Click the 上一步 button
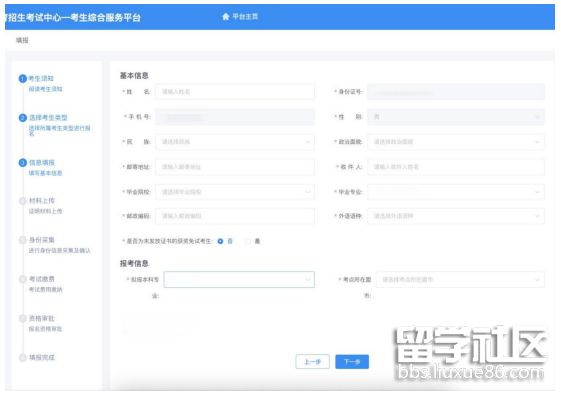561x394 pixels. pos(312,362)
